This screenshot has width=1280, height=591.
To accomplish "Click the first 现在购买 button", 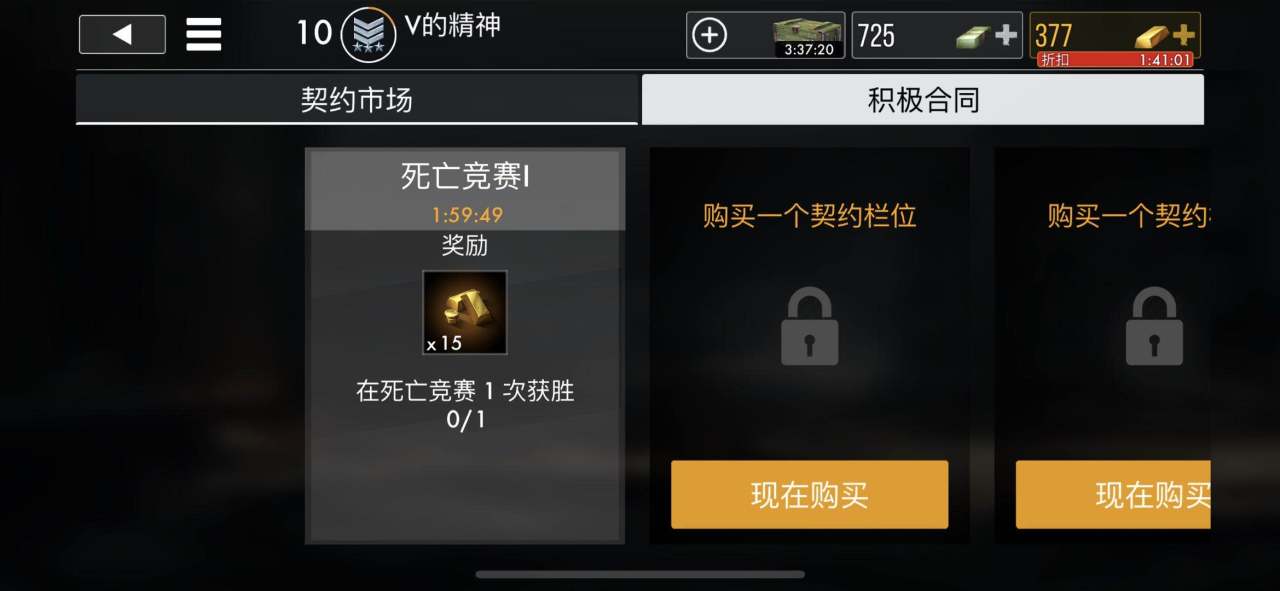I will coord(809,494).
